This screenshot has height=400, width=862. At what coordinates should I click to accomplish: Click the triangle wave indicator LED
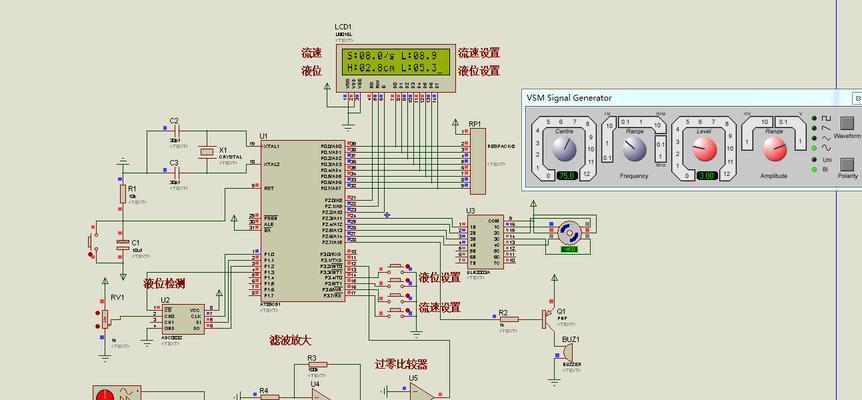click(814, 137)
